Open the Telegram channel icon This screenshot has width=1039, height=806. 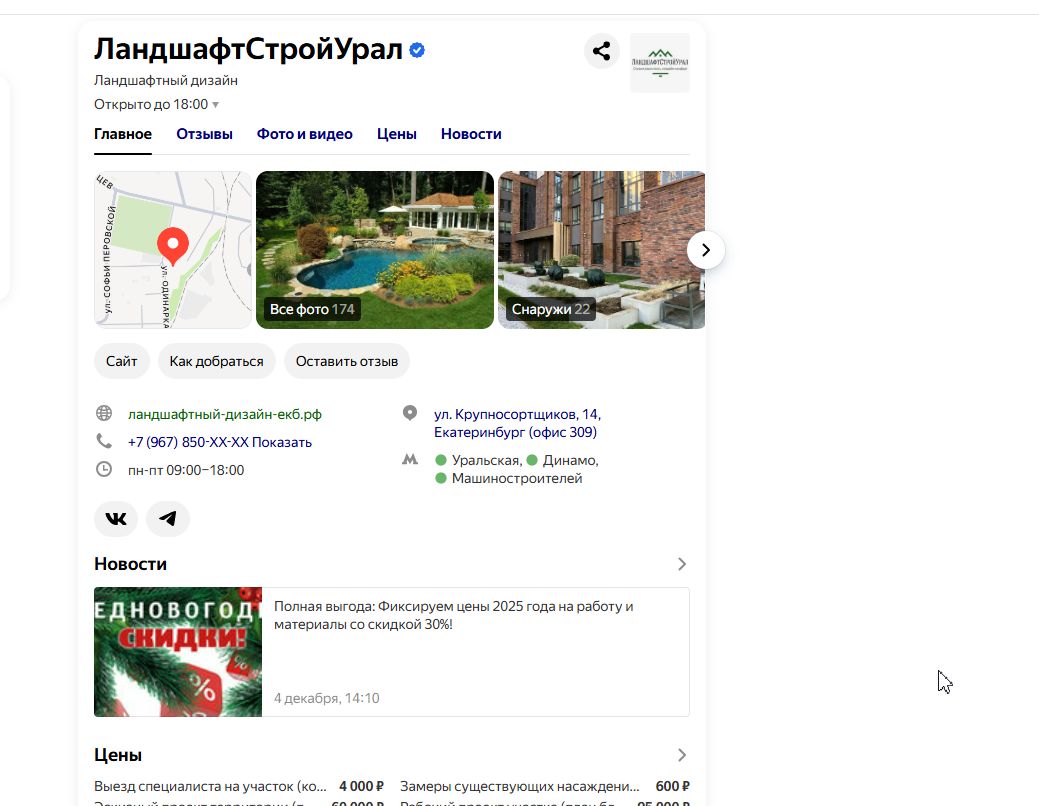168,519
